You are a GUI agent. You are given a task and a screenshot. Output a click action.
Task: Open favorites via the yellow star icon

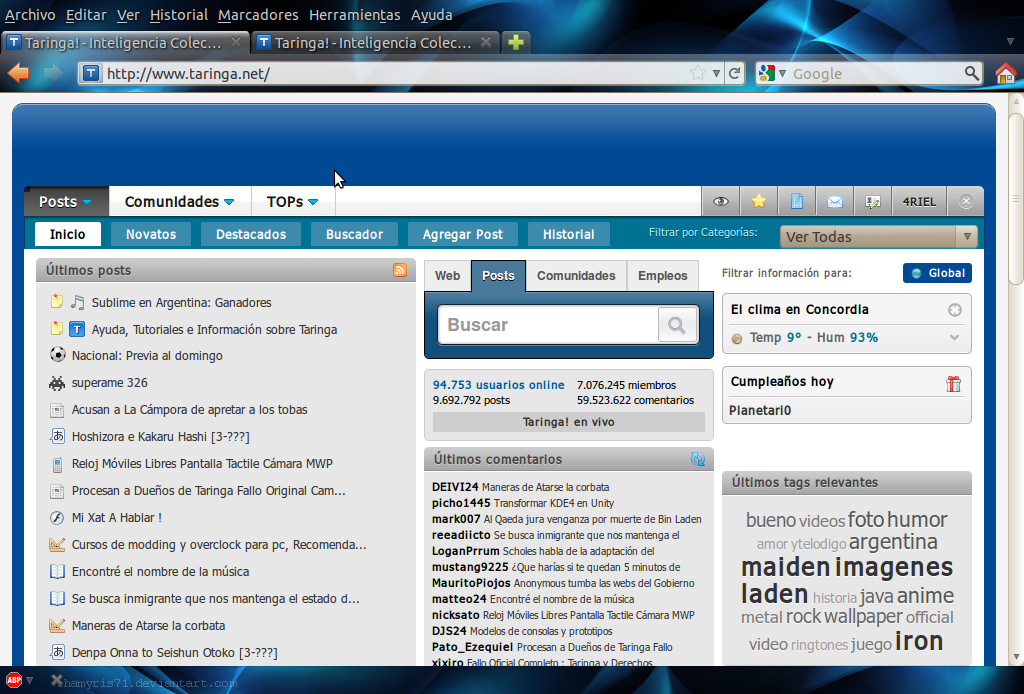(759, 202)
